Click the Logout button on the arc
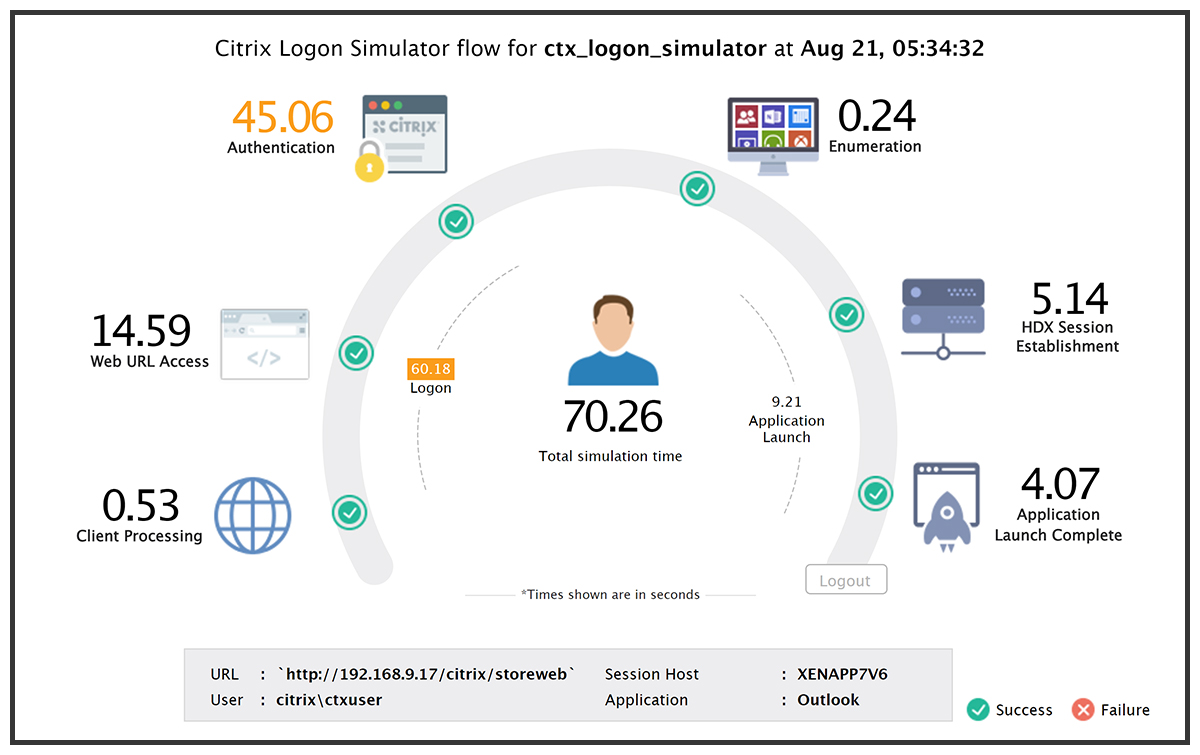The width and height of the screenshot is (1200, 755). 846,580
